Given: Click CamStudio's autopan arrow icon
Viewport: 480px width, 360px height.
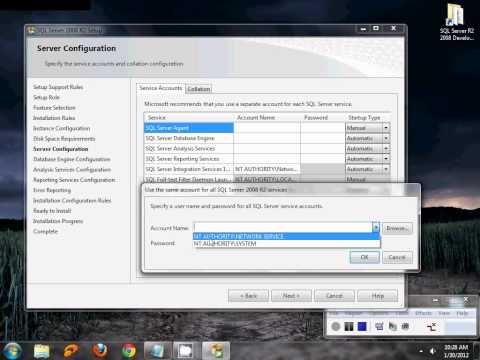Looking at the screenshot, I should pos(432,327).
